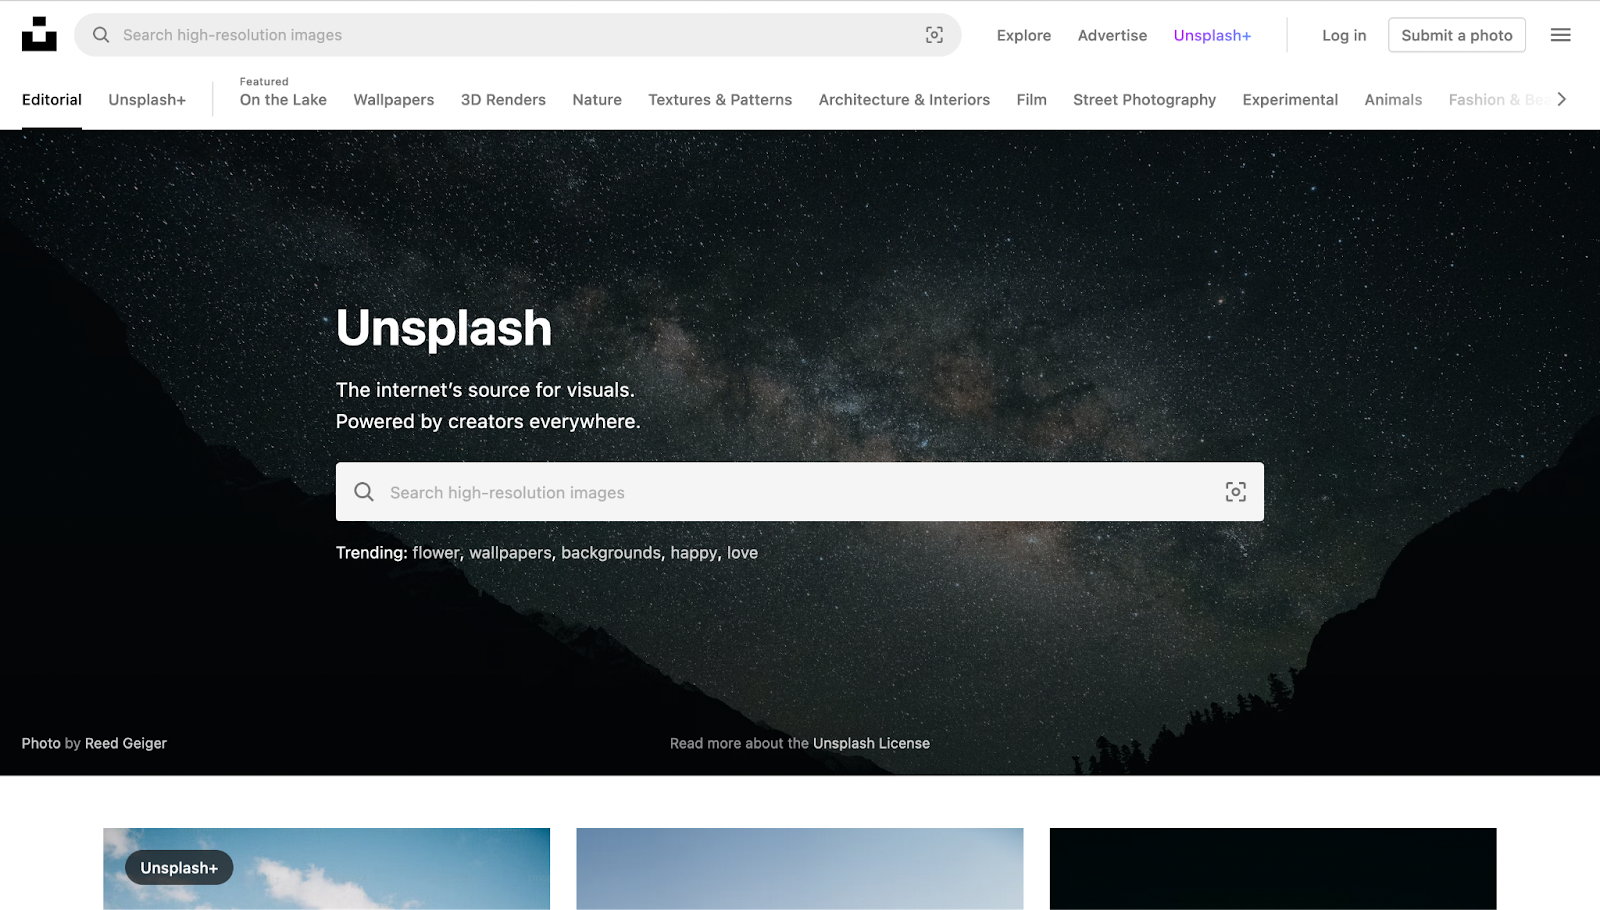Switch to the Nature topic

point(597,100)
